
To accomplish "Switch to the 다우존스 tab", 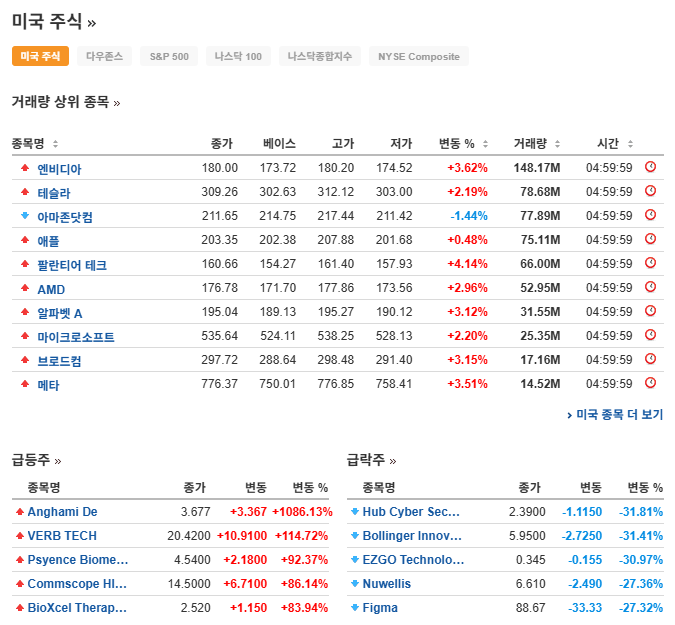I will point(104,56).
